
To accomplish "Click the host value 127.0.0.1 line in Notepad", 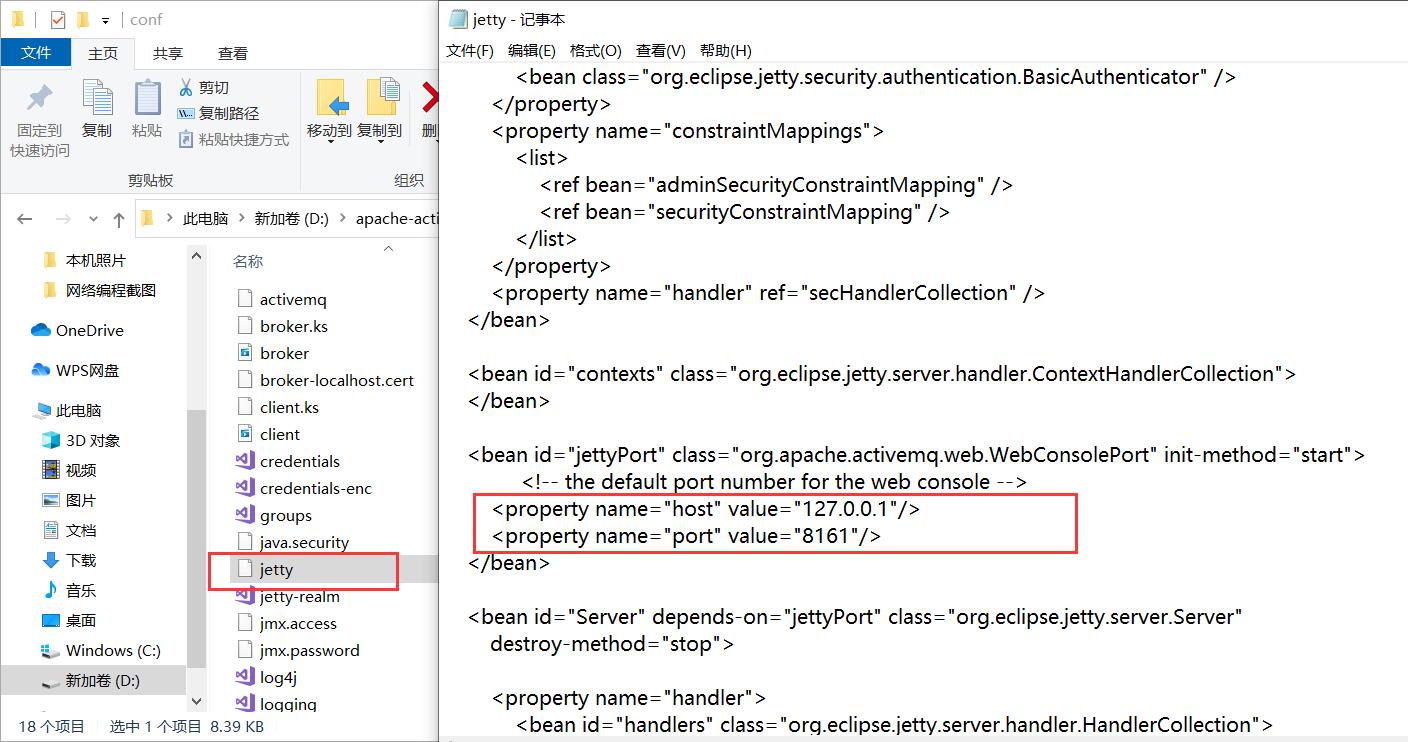I will point(705,509).
